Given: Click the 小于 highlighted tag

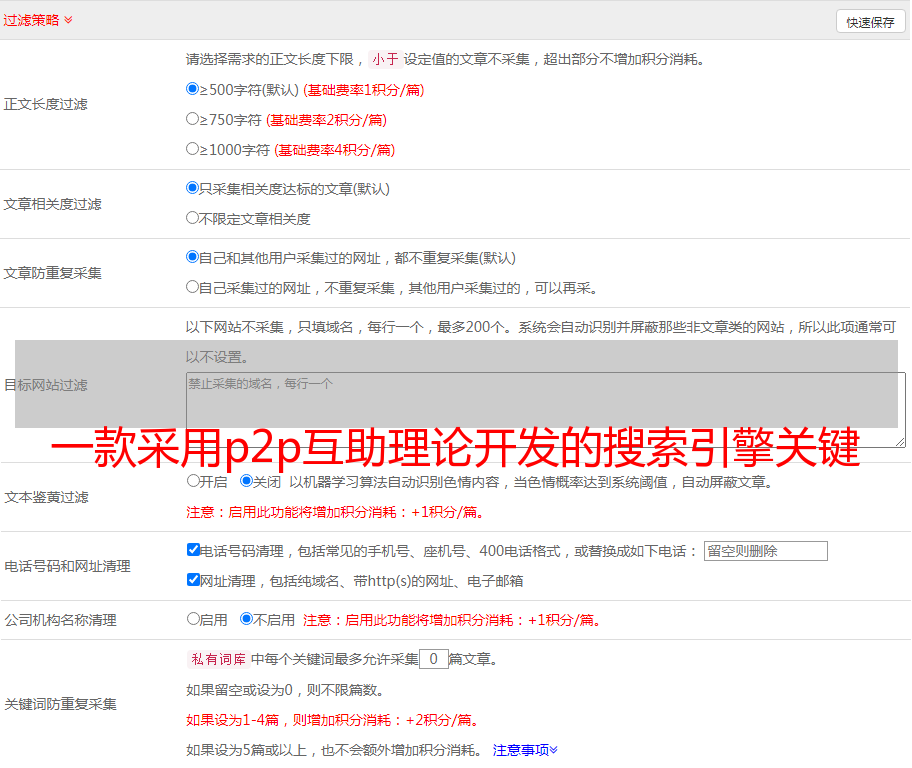Looking at the screenshot, I should [x=386, y=59].
